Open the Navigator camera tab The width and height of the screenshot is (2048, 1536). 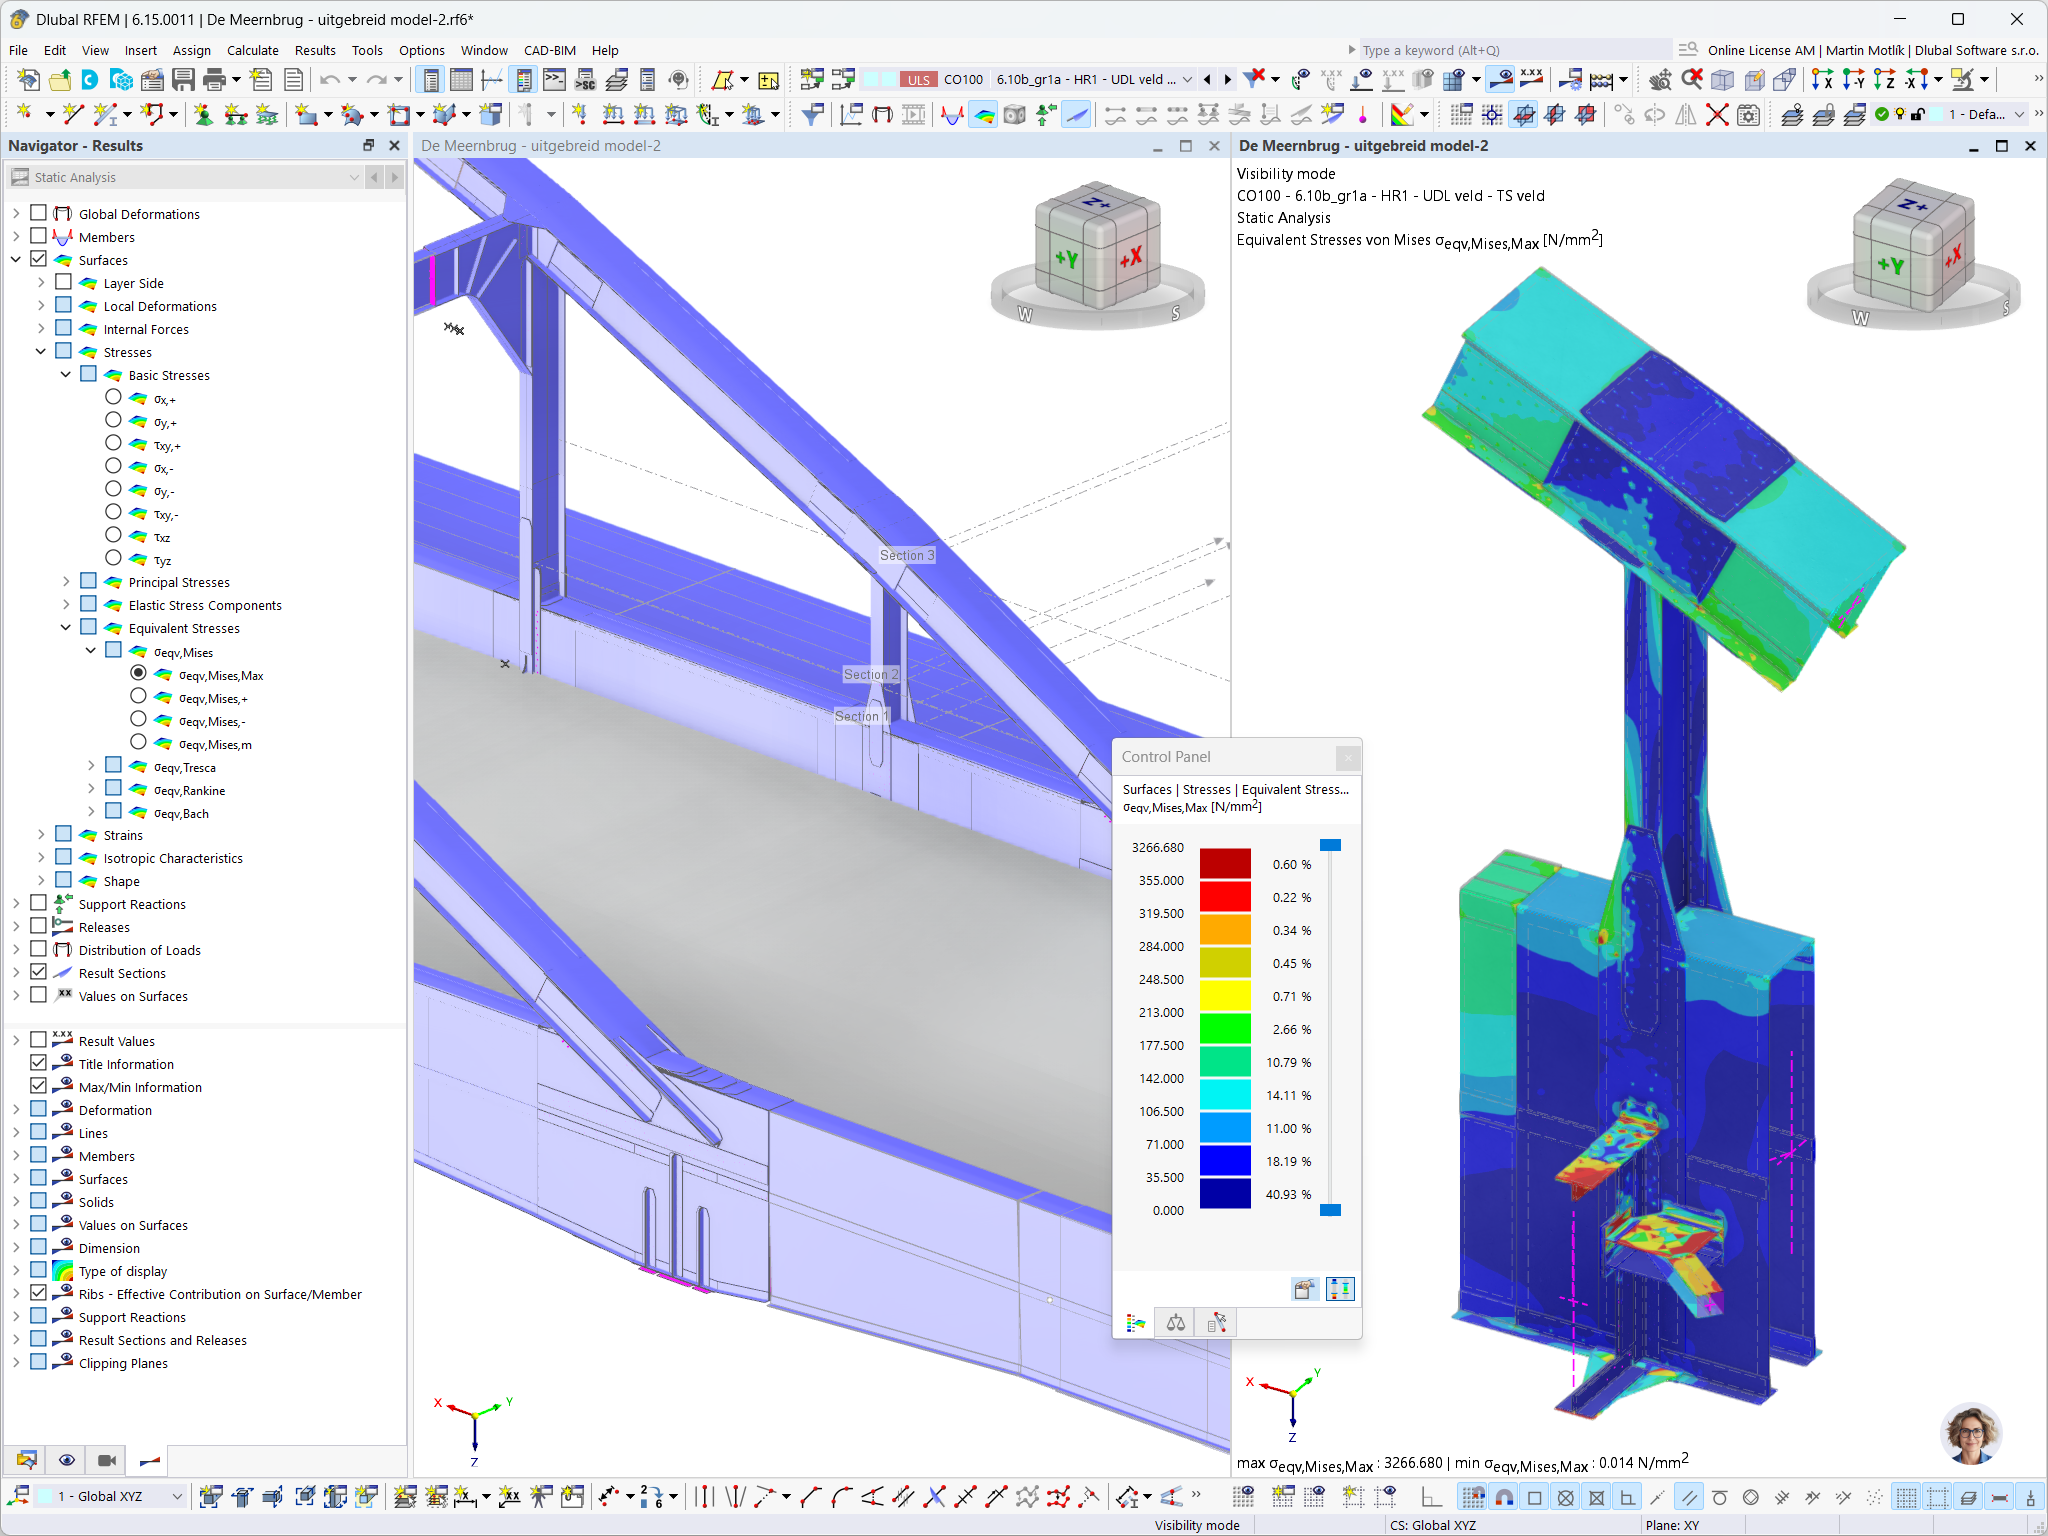[107, 1460]
